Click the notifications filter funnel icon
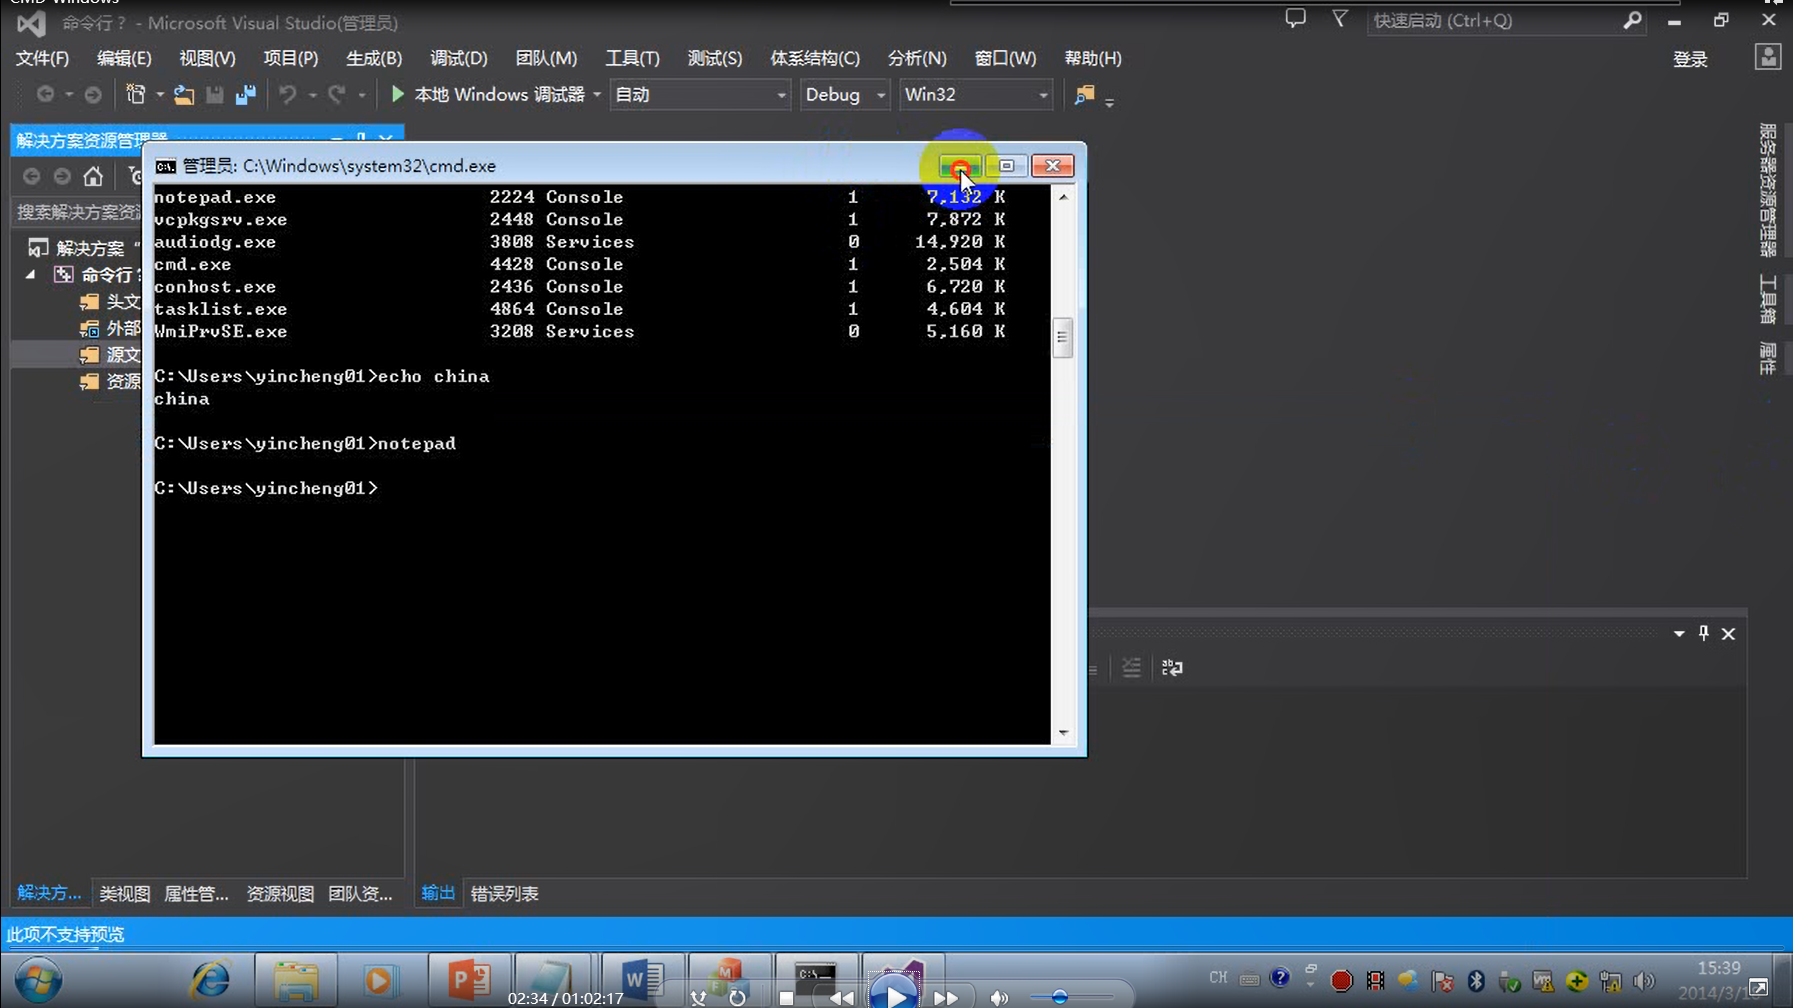 1340,19
